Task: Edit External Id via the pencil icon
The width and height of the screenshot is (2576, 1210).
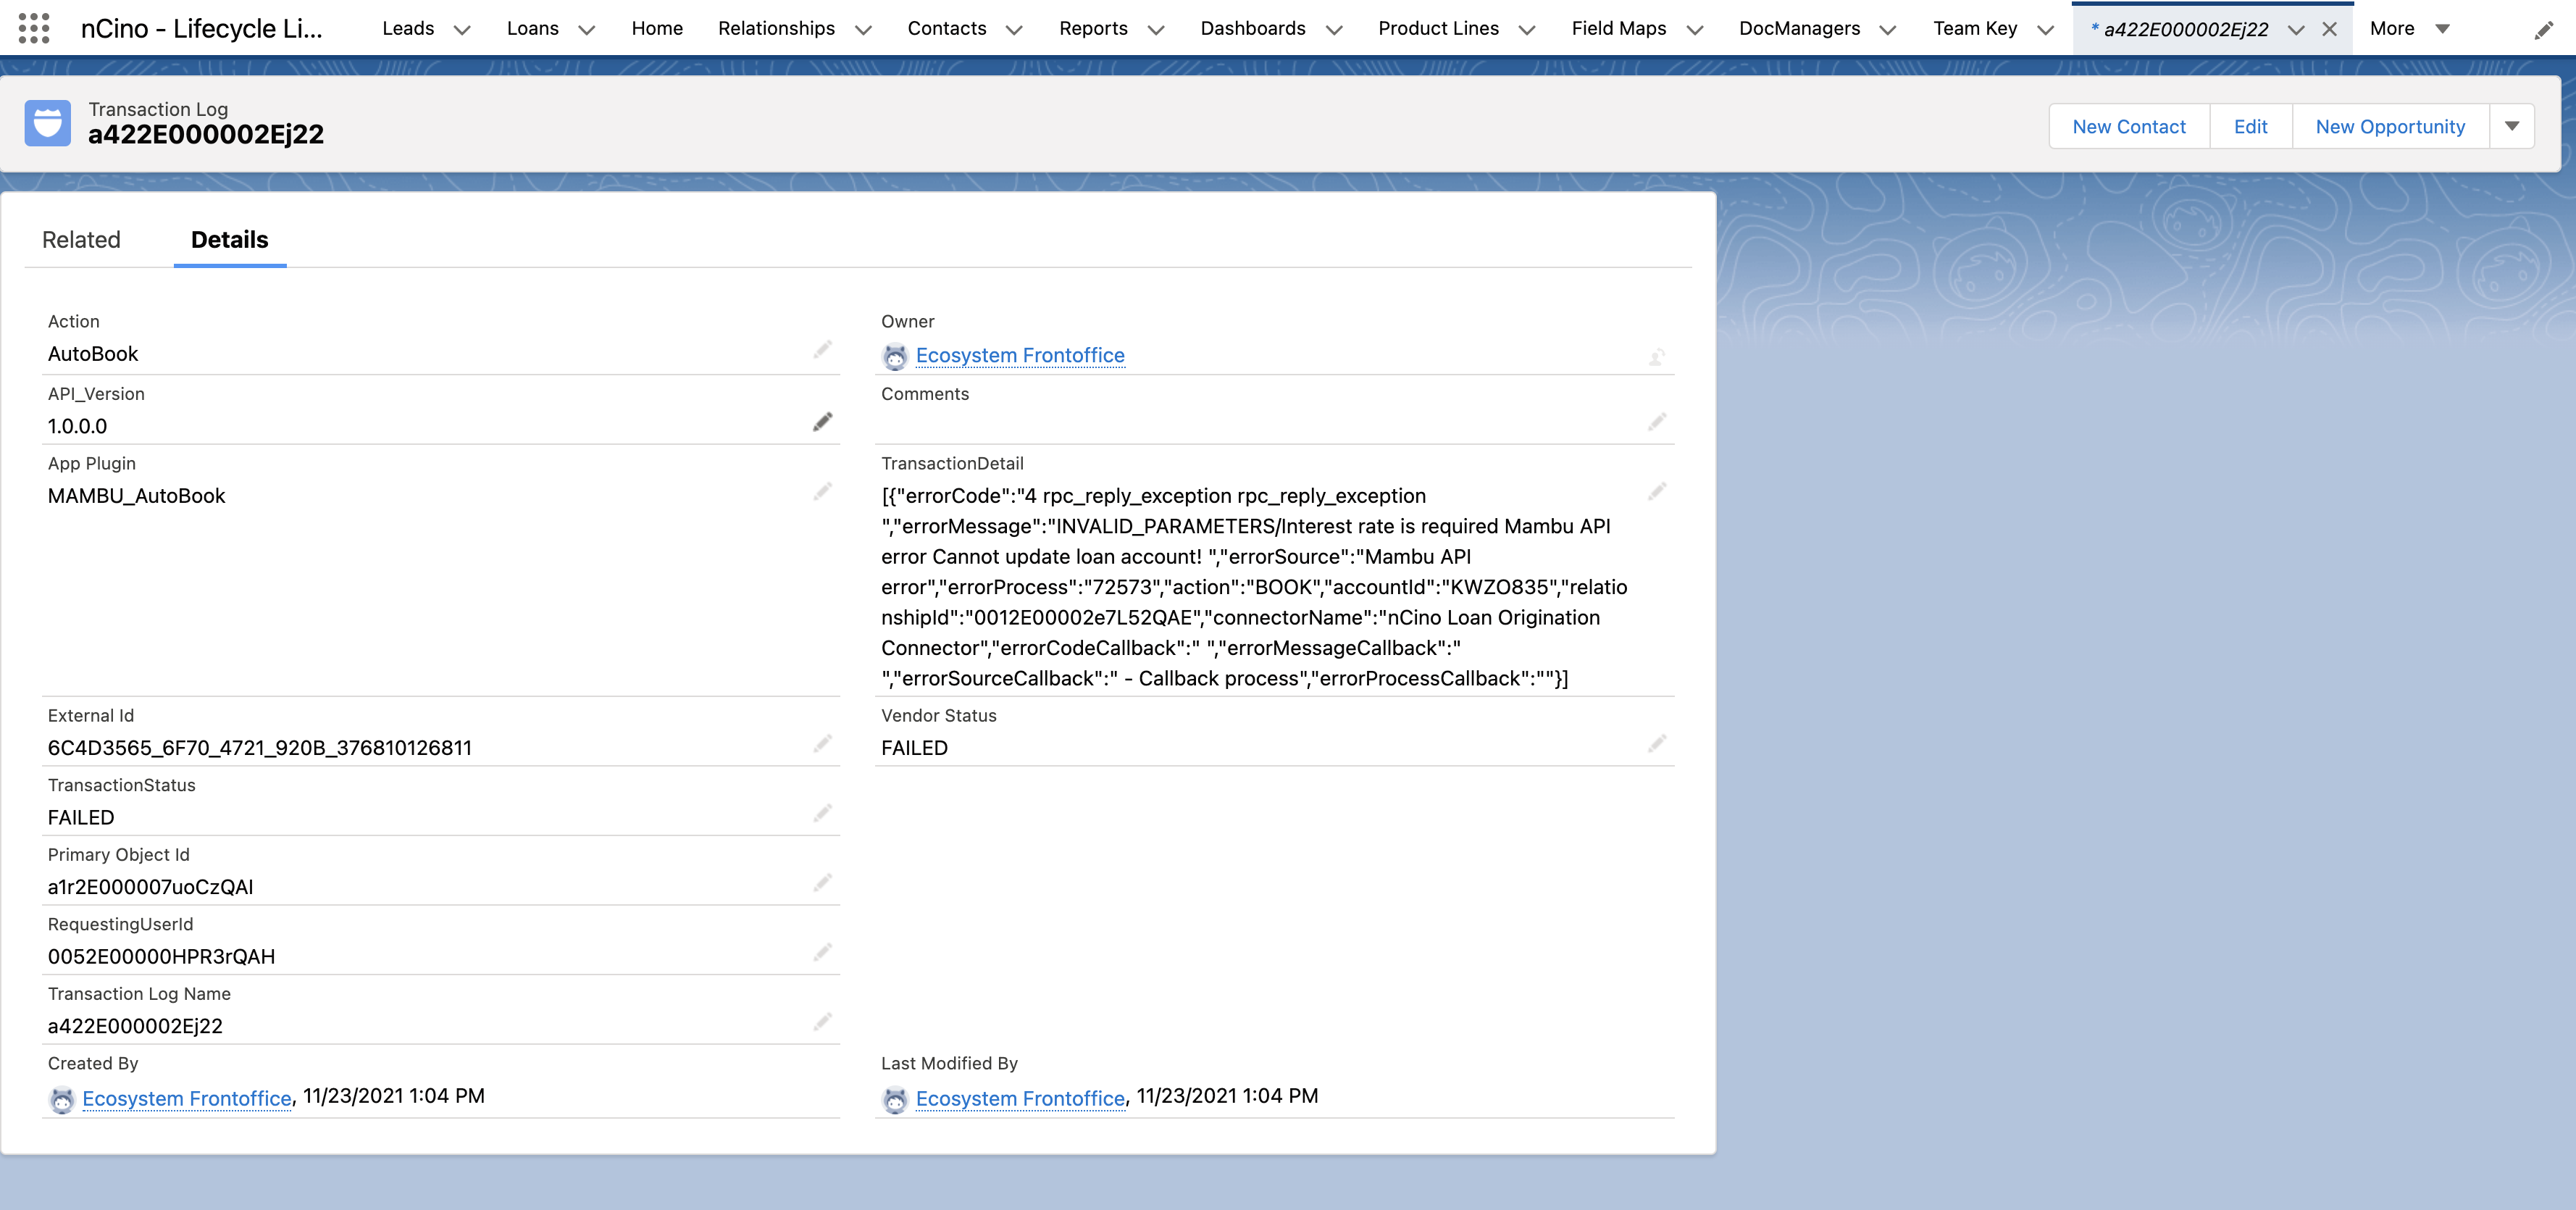Action: pyautogui.click(x=822, y=743)
